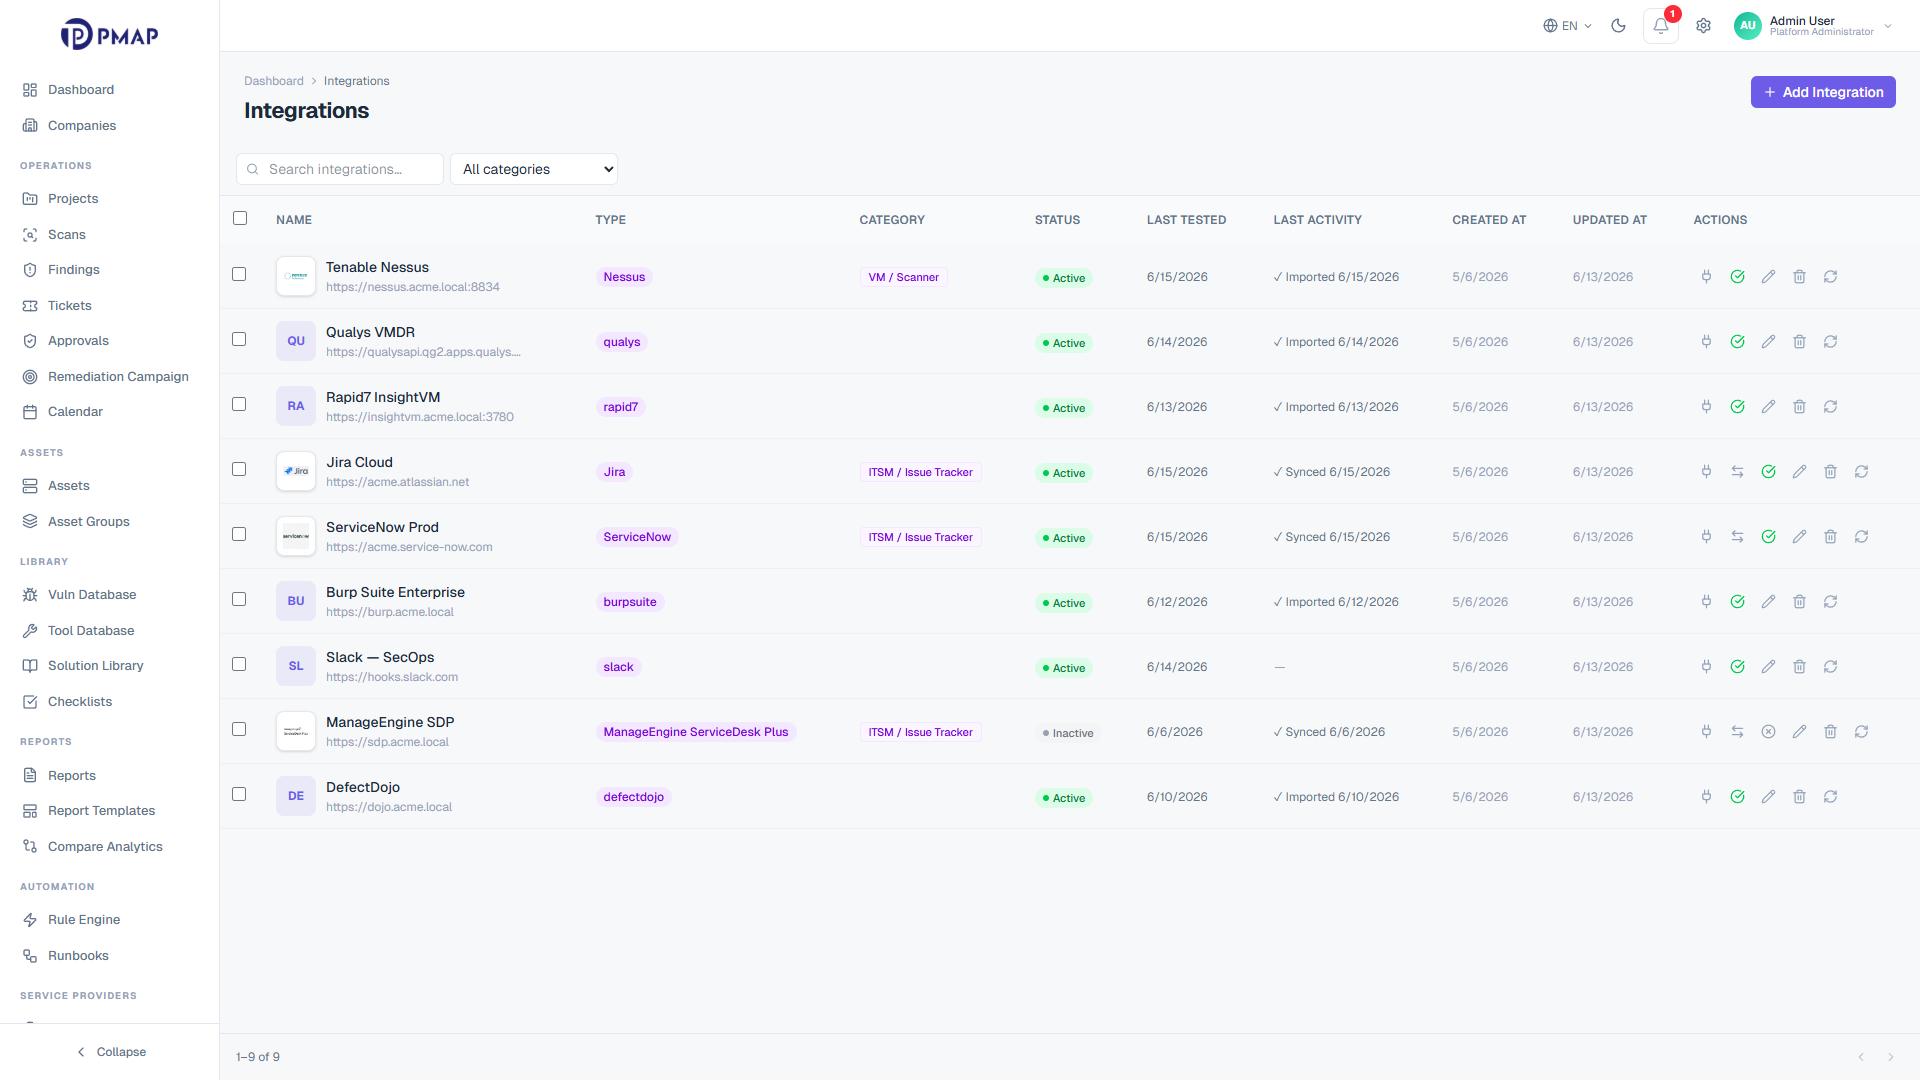
Task: Test connection plug icon for Tenable Nessus
Action: pos(1706,277)
